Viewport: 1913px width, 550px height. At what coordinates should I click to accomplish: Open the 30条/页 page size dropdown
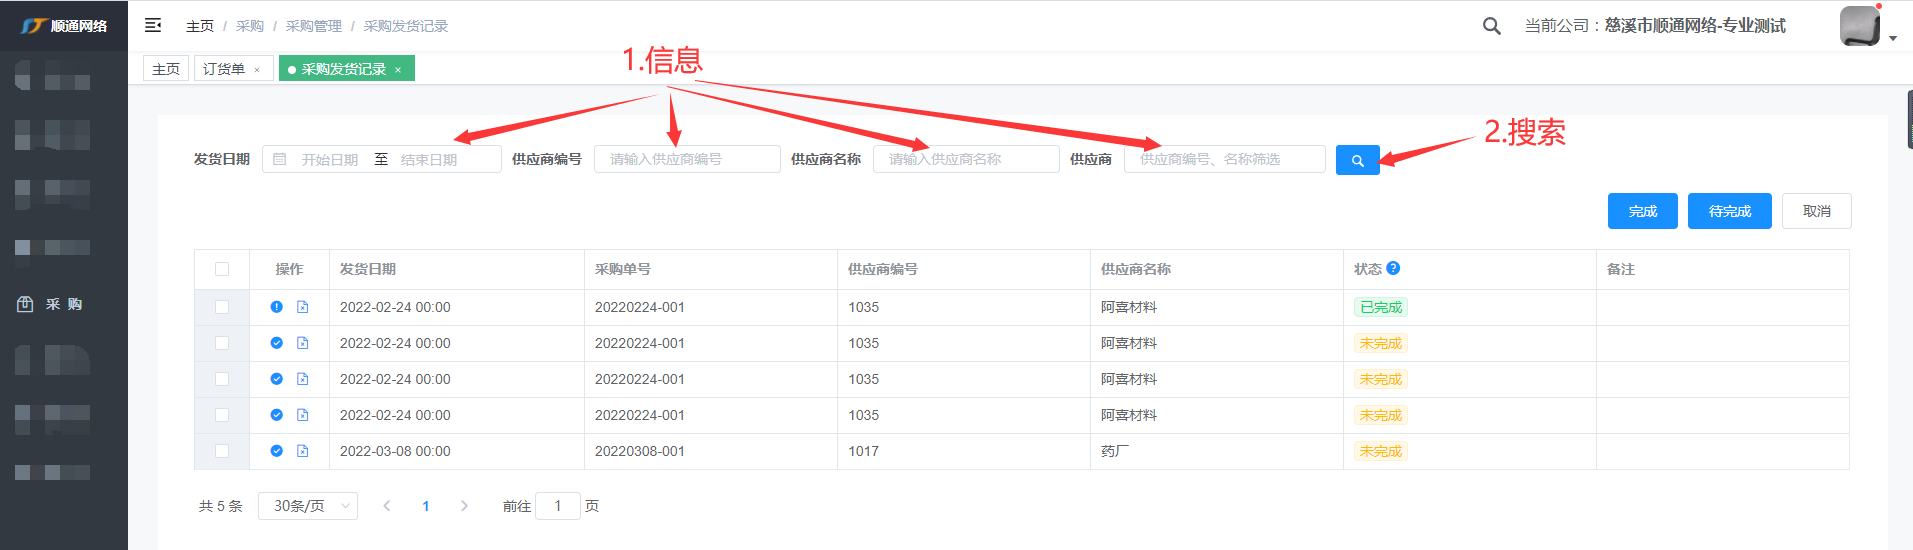307,506
